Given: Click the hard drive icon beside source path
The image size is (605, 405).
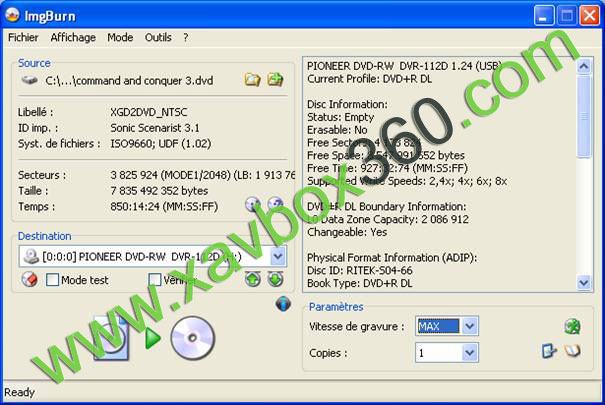Looking at the screenshot, I should coord(29,80).
